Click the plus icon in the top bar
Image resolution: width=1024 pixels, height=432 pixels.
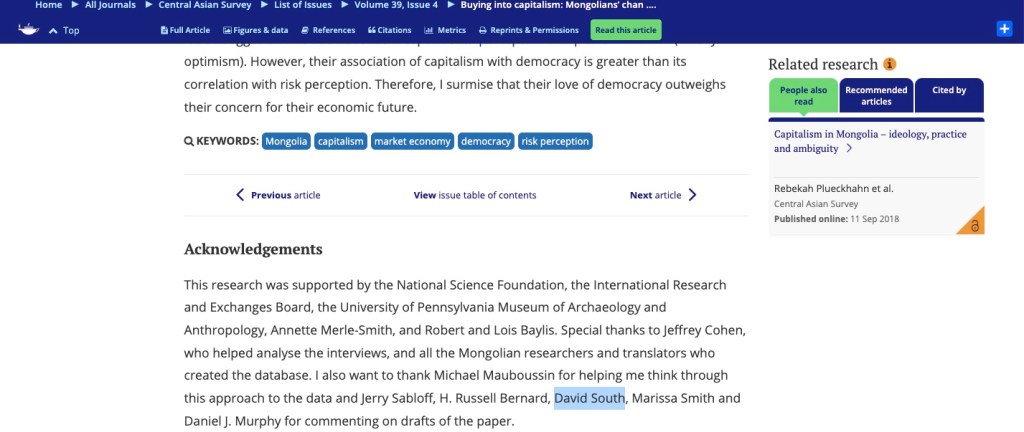click(x=1005, y=29)
